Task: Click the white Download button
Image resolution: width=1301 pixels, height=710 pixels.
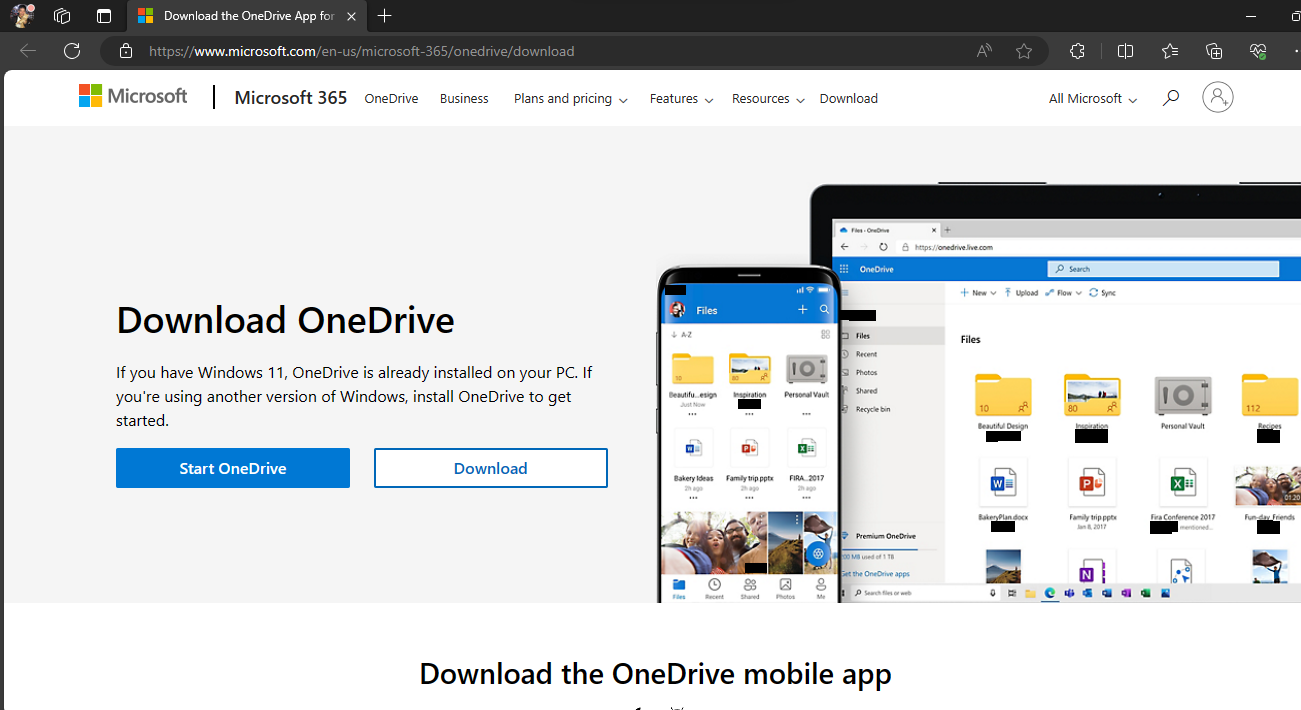Action: point(491,468)
